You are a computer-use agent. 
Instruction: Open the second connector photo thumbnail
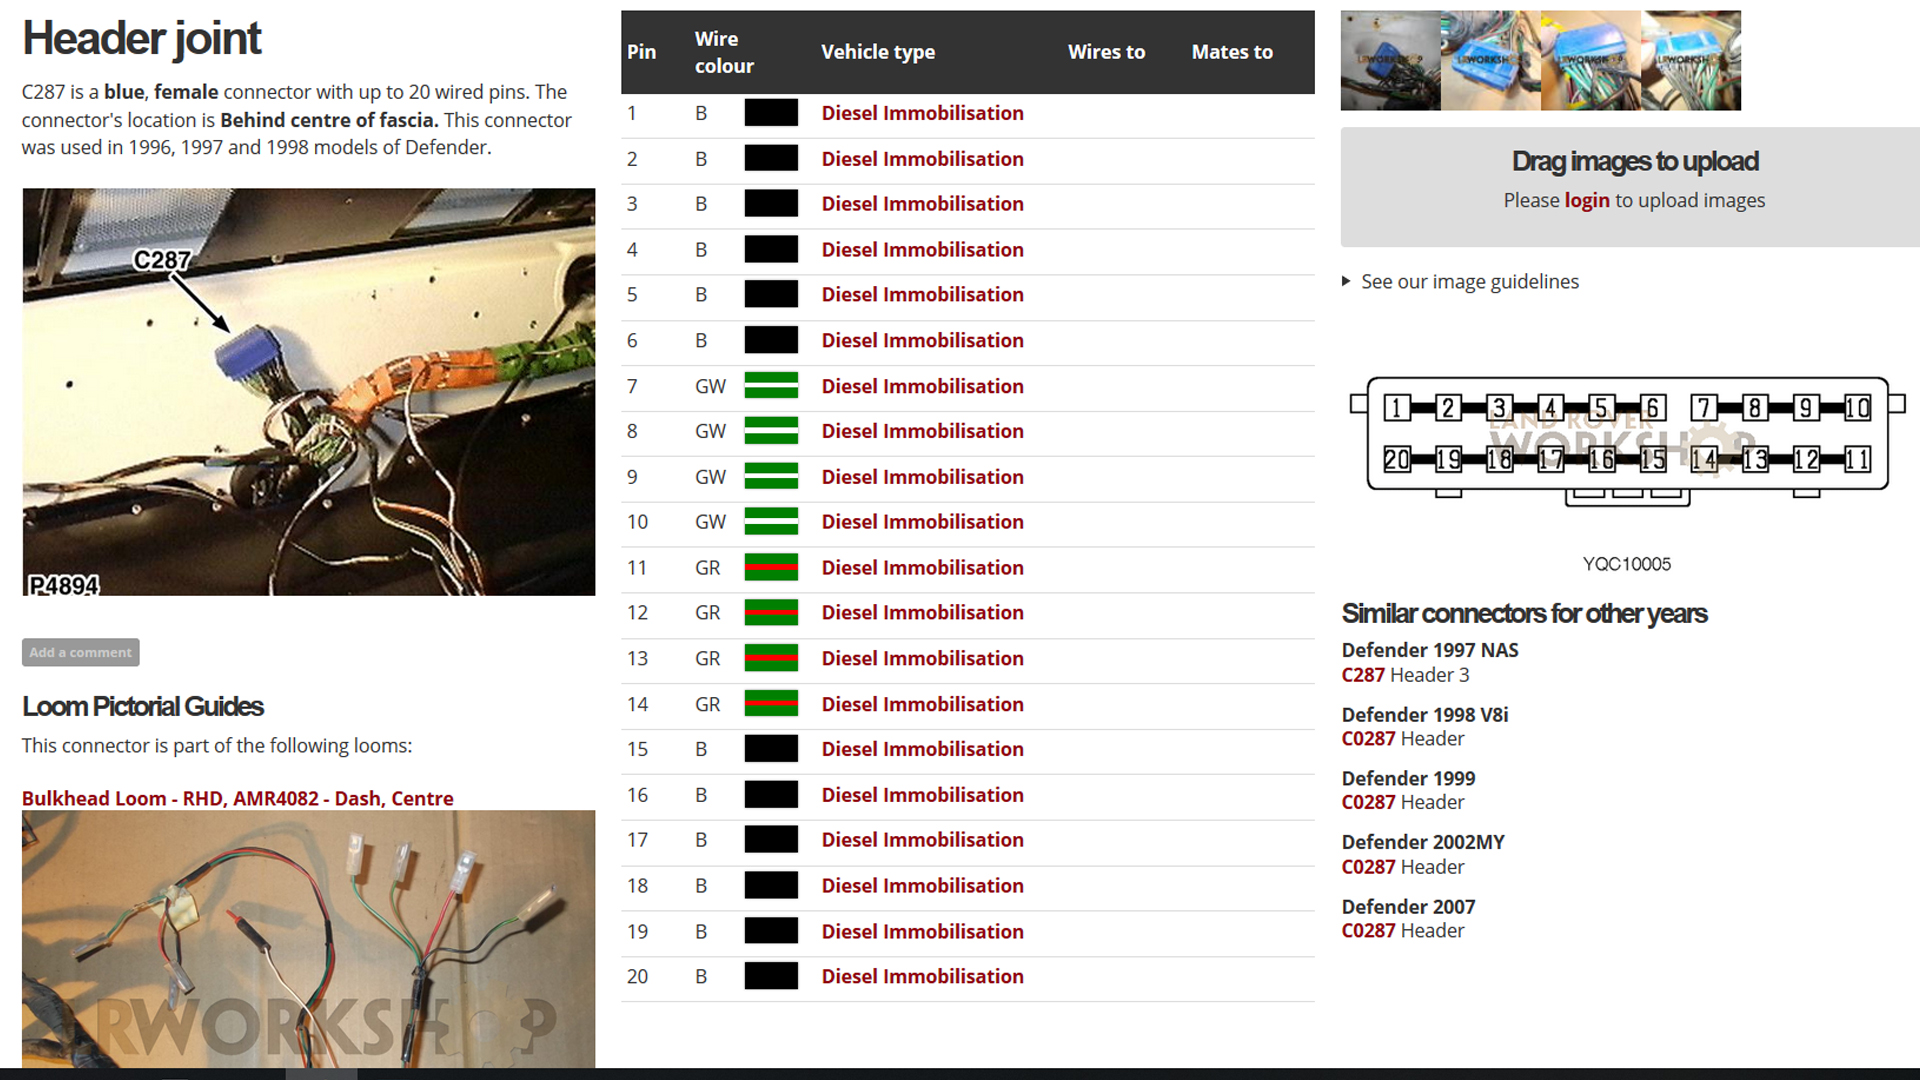tap(1490, 60)
